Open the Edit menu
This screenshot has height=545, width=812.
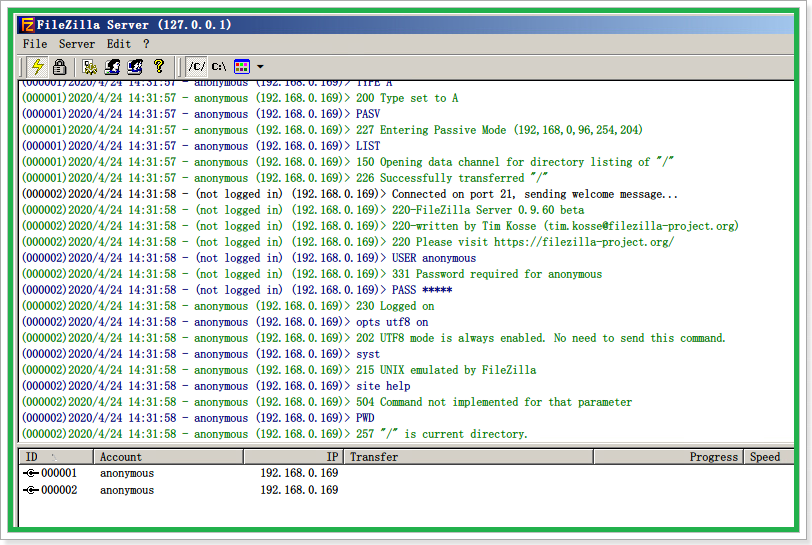[119, 44]
